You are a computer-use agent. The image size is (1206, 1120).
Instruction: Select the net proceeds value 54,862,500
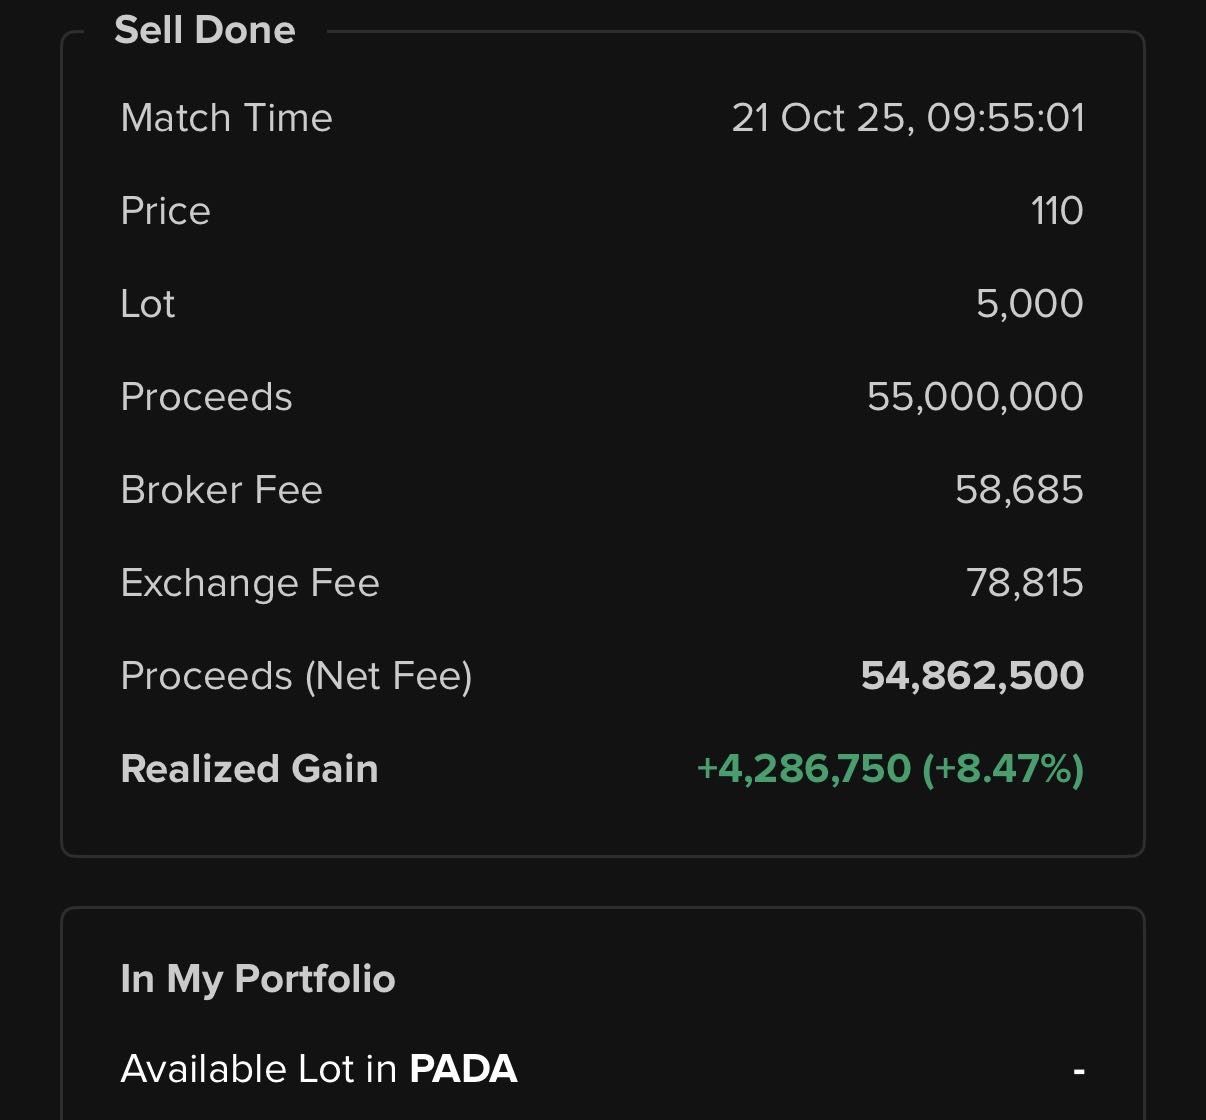tap(972, 676)
